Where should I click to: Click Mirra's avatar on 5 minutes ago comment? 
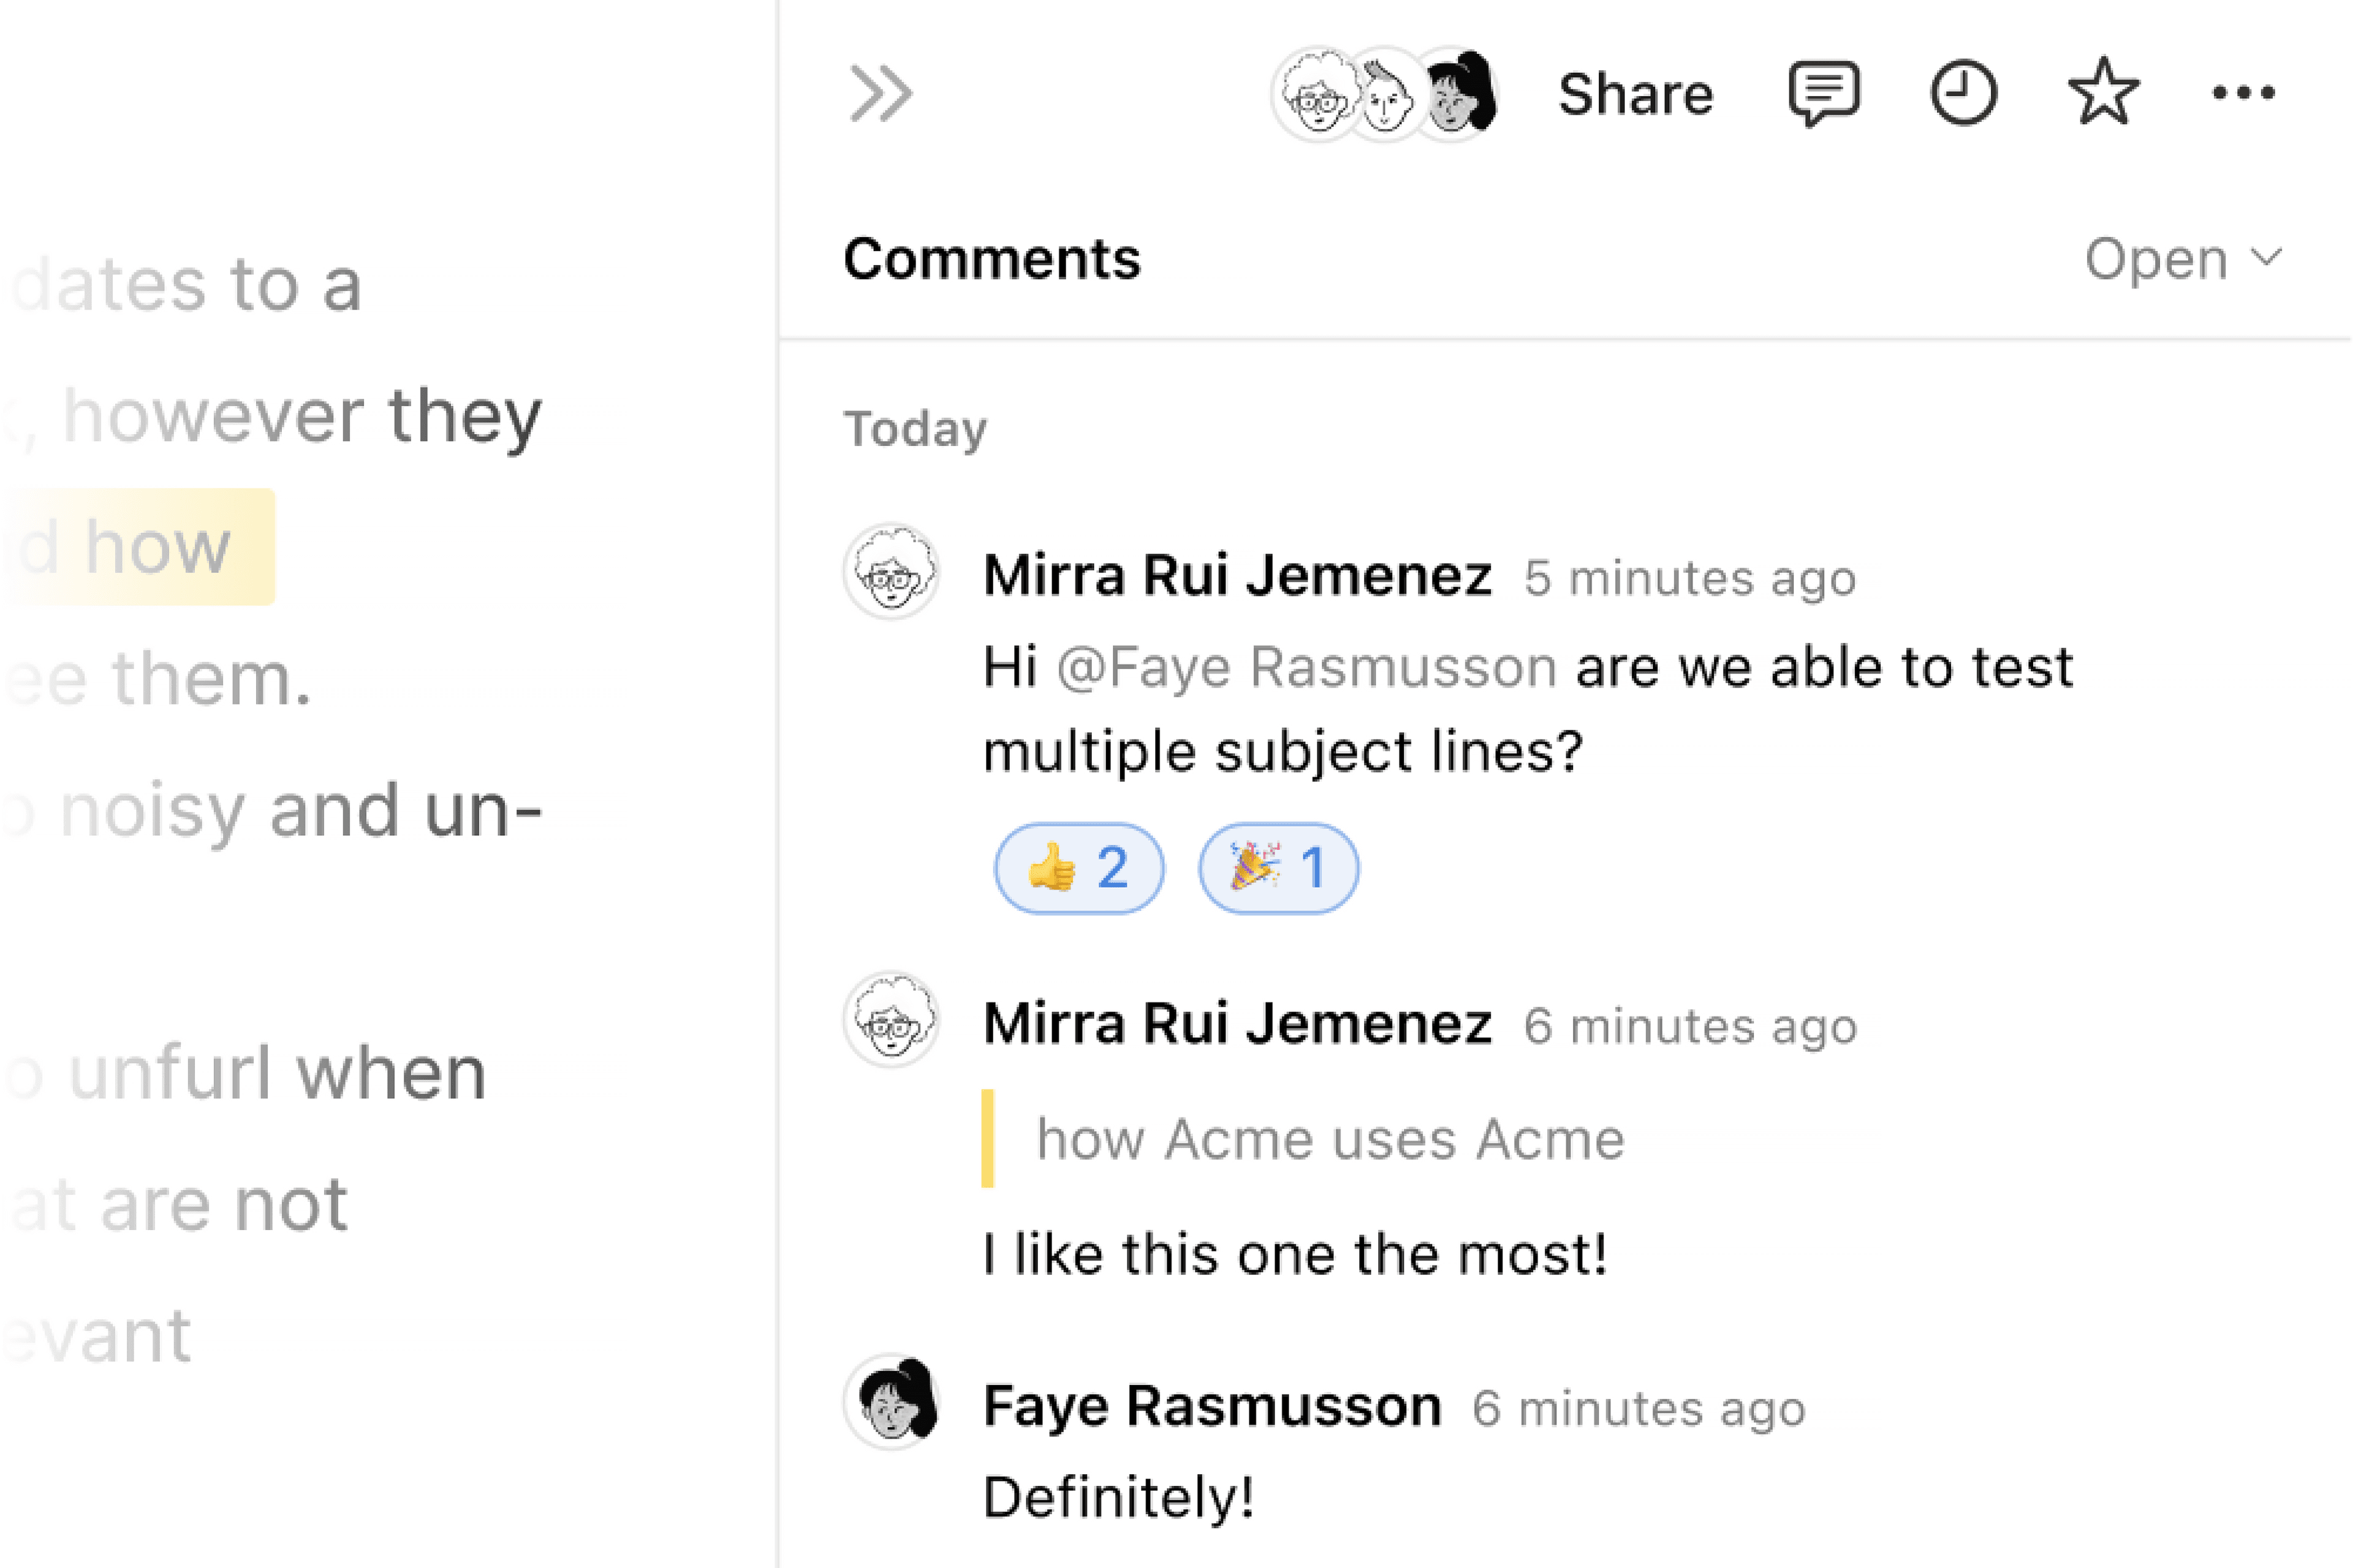point(891,571)
